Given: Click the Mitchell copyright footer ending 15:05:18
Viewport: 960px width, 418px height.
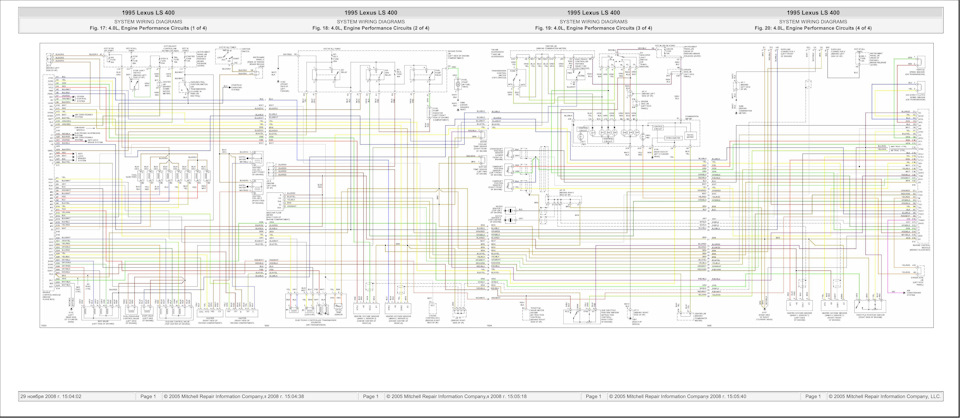Looking at the screenshot, I should pos(457,397).
